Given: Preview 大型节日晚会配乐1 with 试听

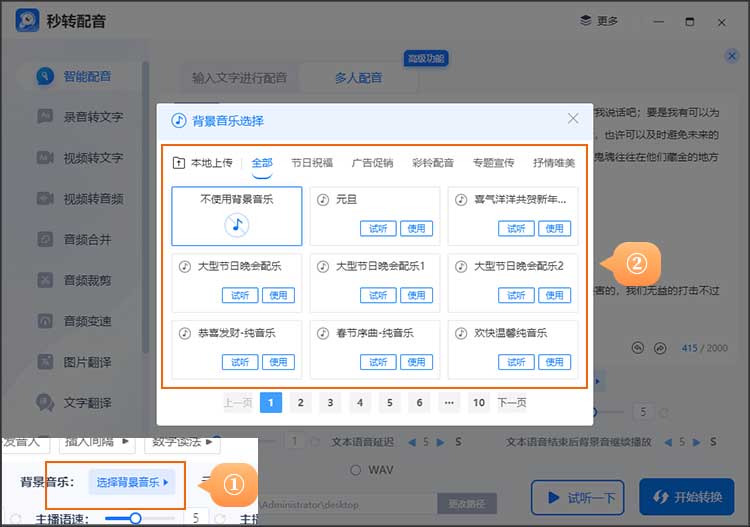Looking at the screenshot, I should click(x=378, y=296).
